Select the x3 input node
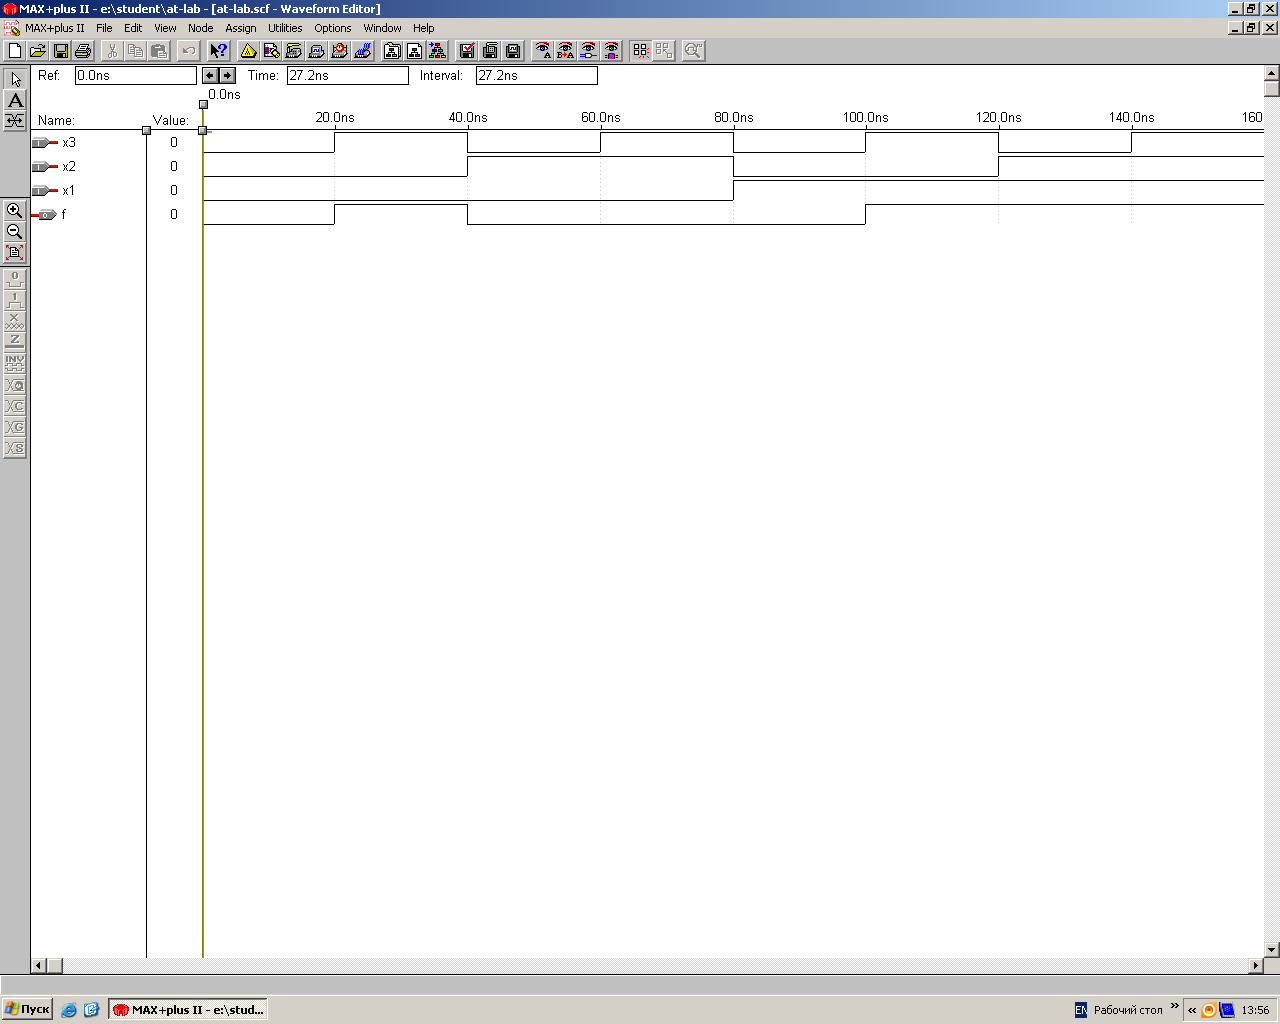Screen dimensions: 1280x1024 (54, 142)
